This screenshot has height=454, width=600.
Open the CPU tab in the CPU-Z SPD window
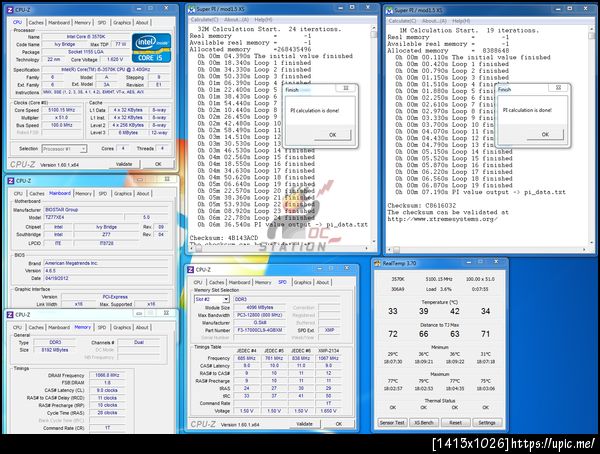pyautogui.click(x=198, y=283)
